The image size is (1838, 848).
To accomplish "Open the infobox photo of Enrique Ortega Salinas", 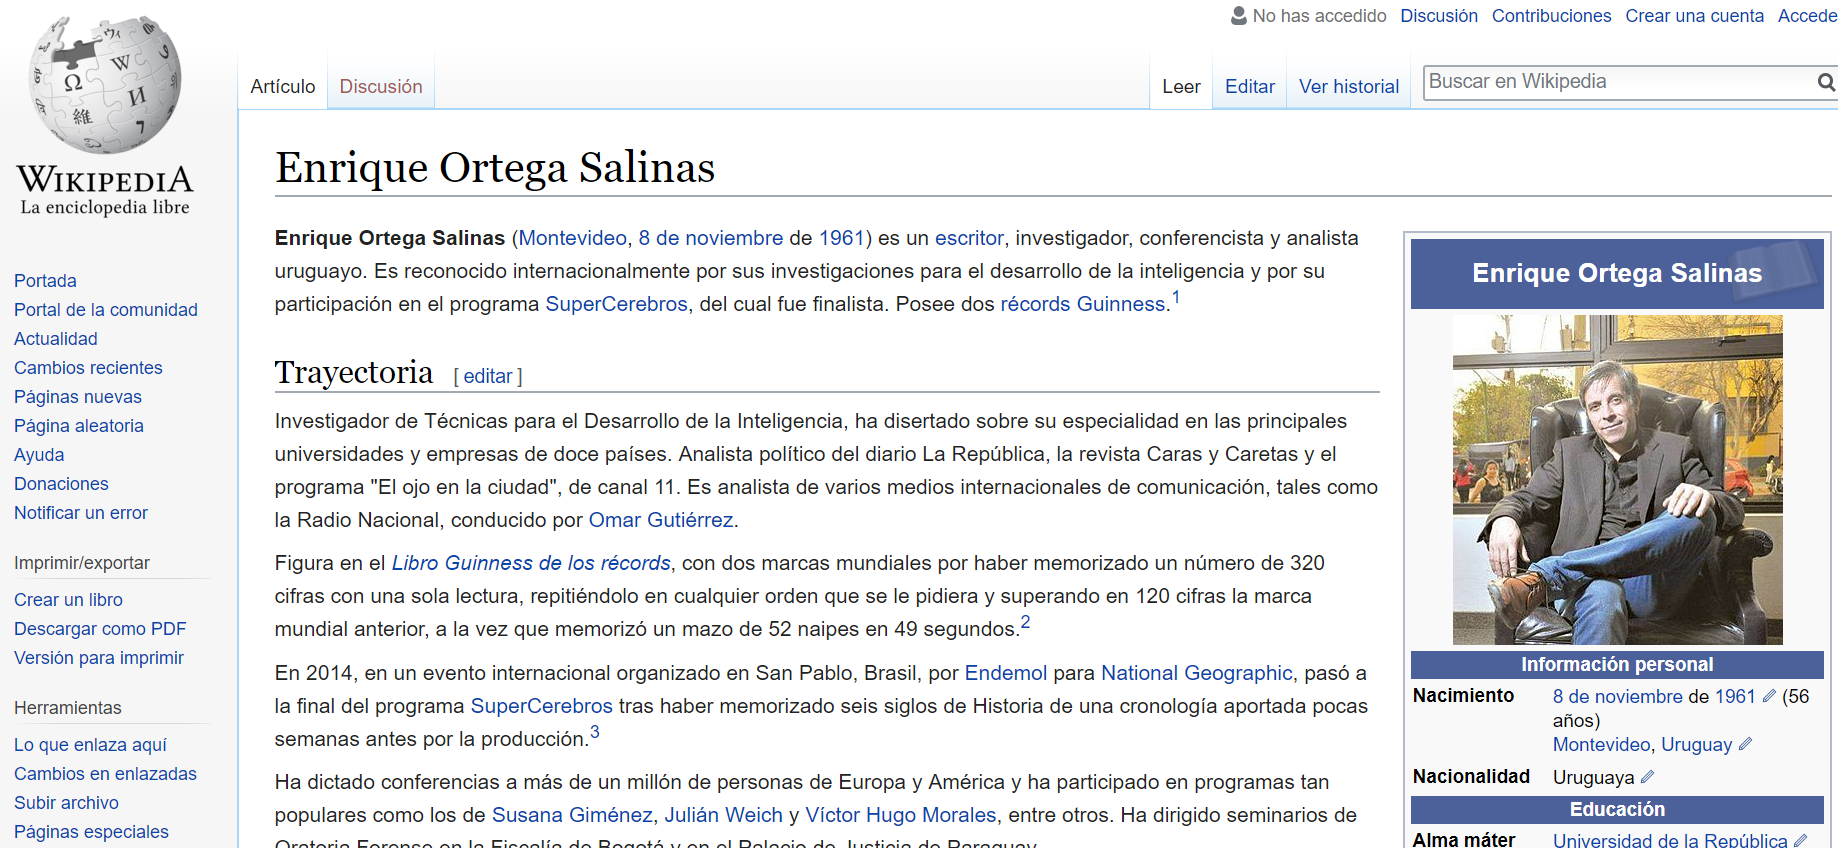I will point(1617,480).
